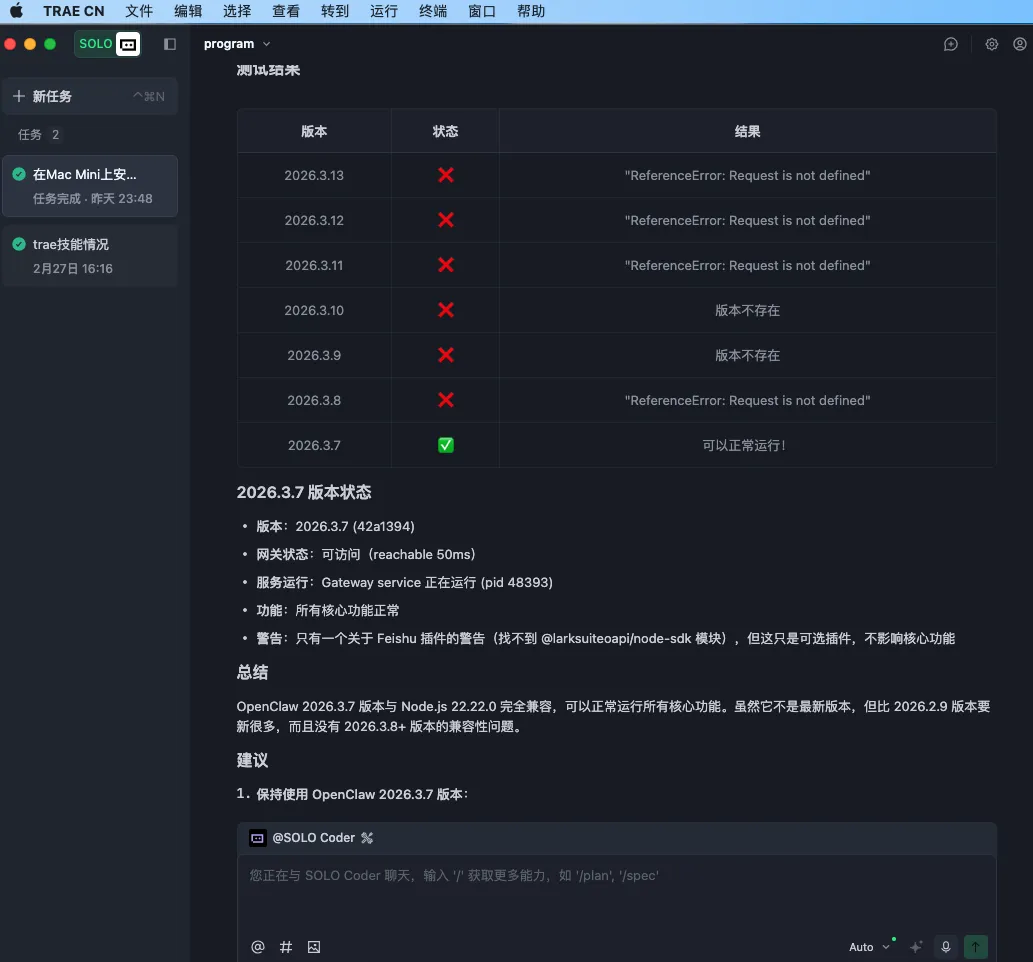Click the green checkmark for 2026.3.7
Image resolution: width=1033 pixels, height=962 pixels.
pos(445,445)
